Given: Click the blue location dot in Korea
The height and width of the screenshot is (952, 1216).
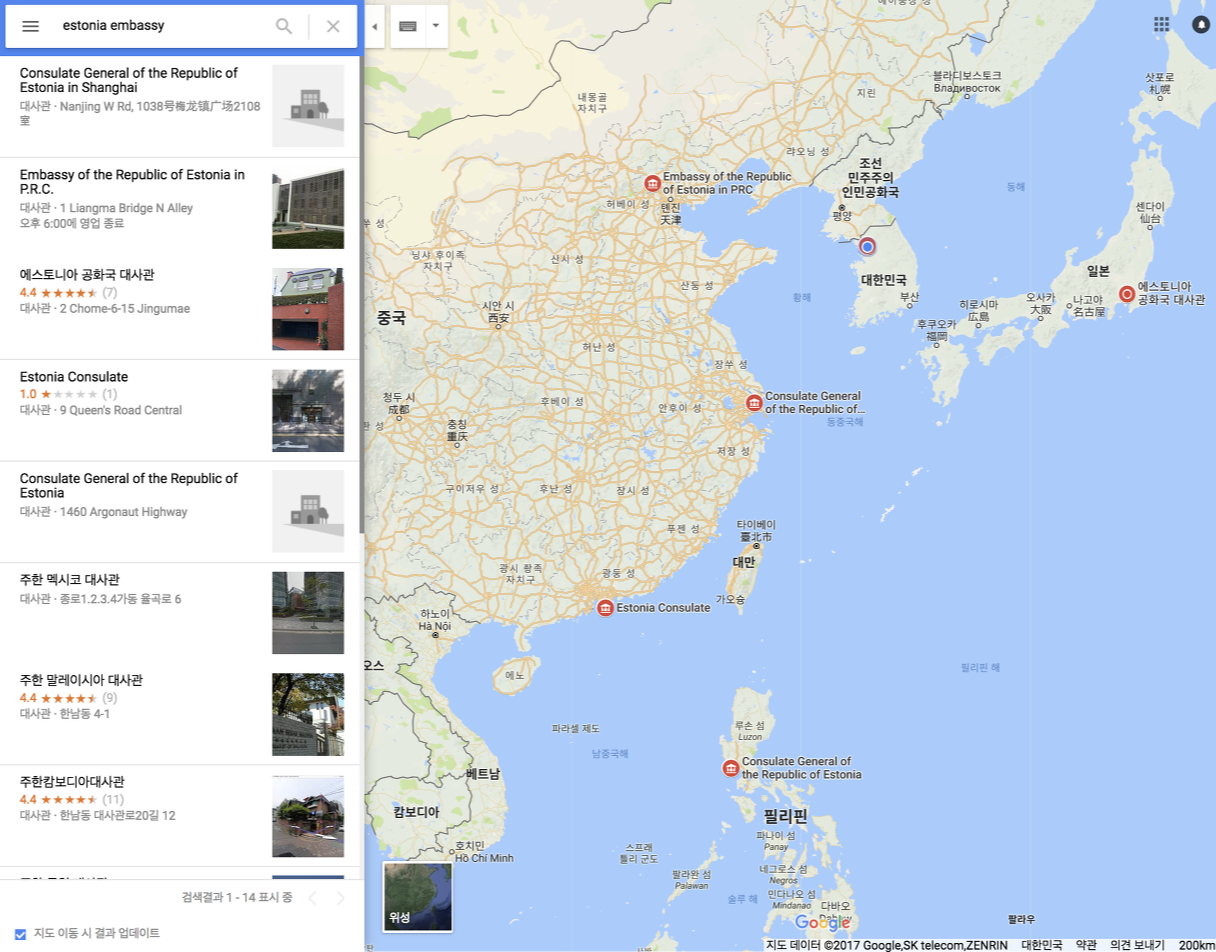Looking at the screenshot, I should coord(868,246).
